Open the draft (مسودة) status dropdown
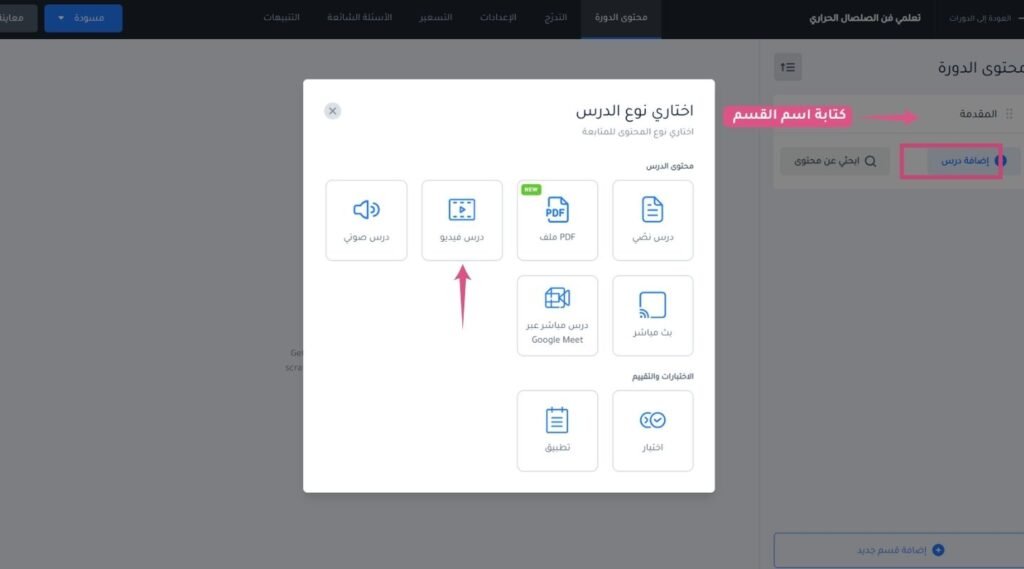 click(x=83, y=18)
